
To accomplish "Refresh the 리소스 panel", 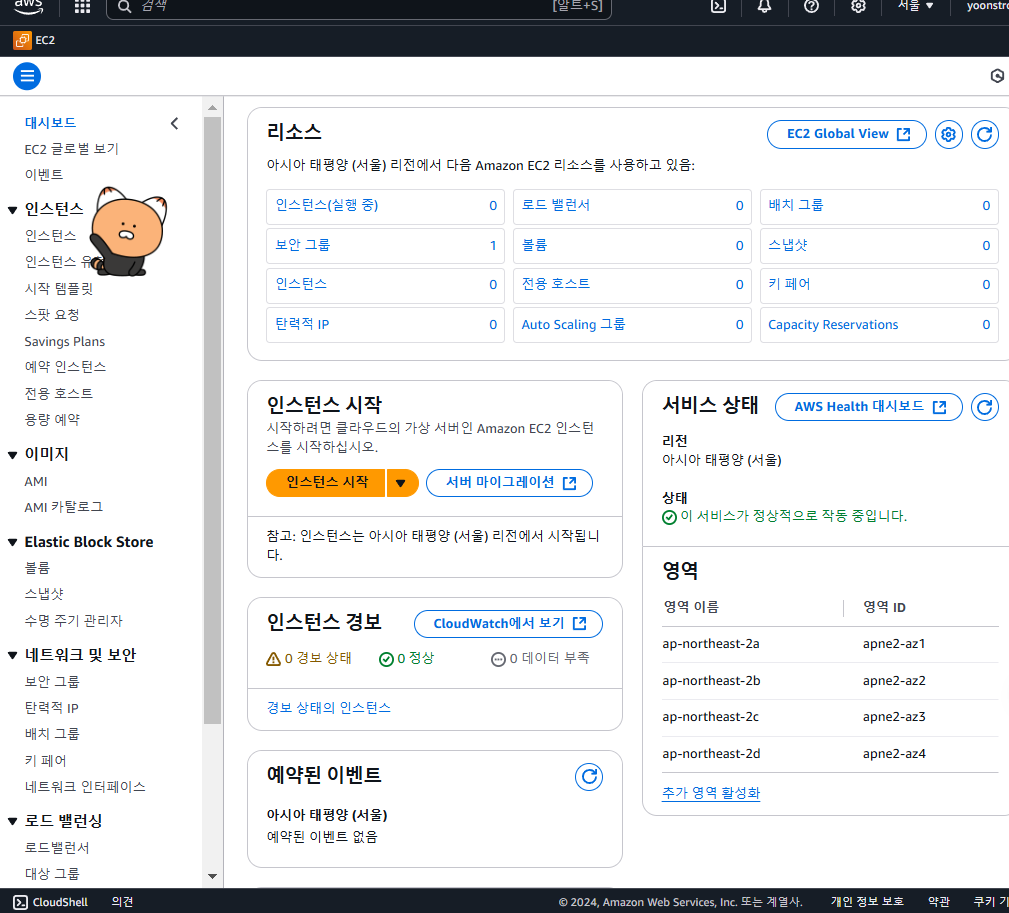I will pyautogui.click(x=985, y=134).
